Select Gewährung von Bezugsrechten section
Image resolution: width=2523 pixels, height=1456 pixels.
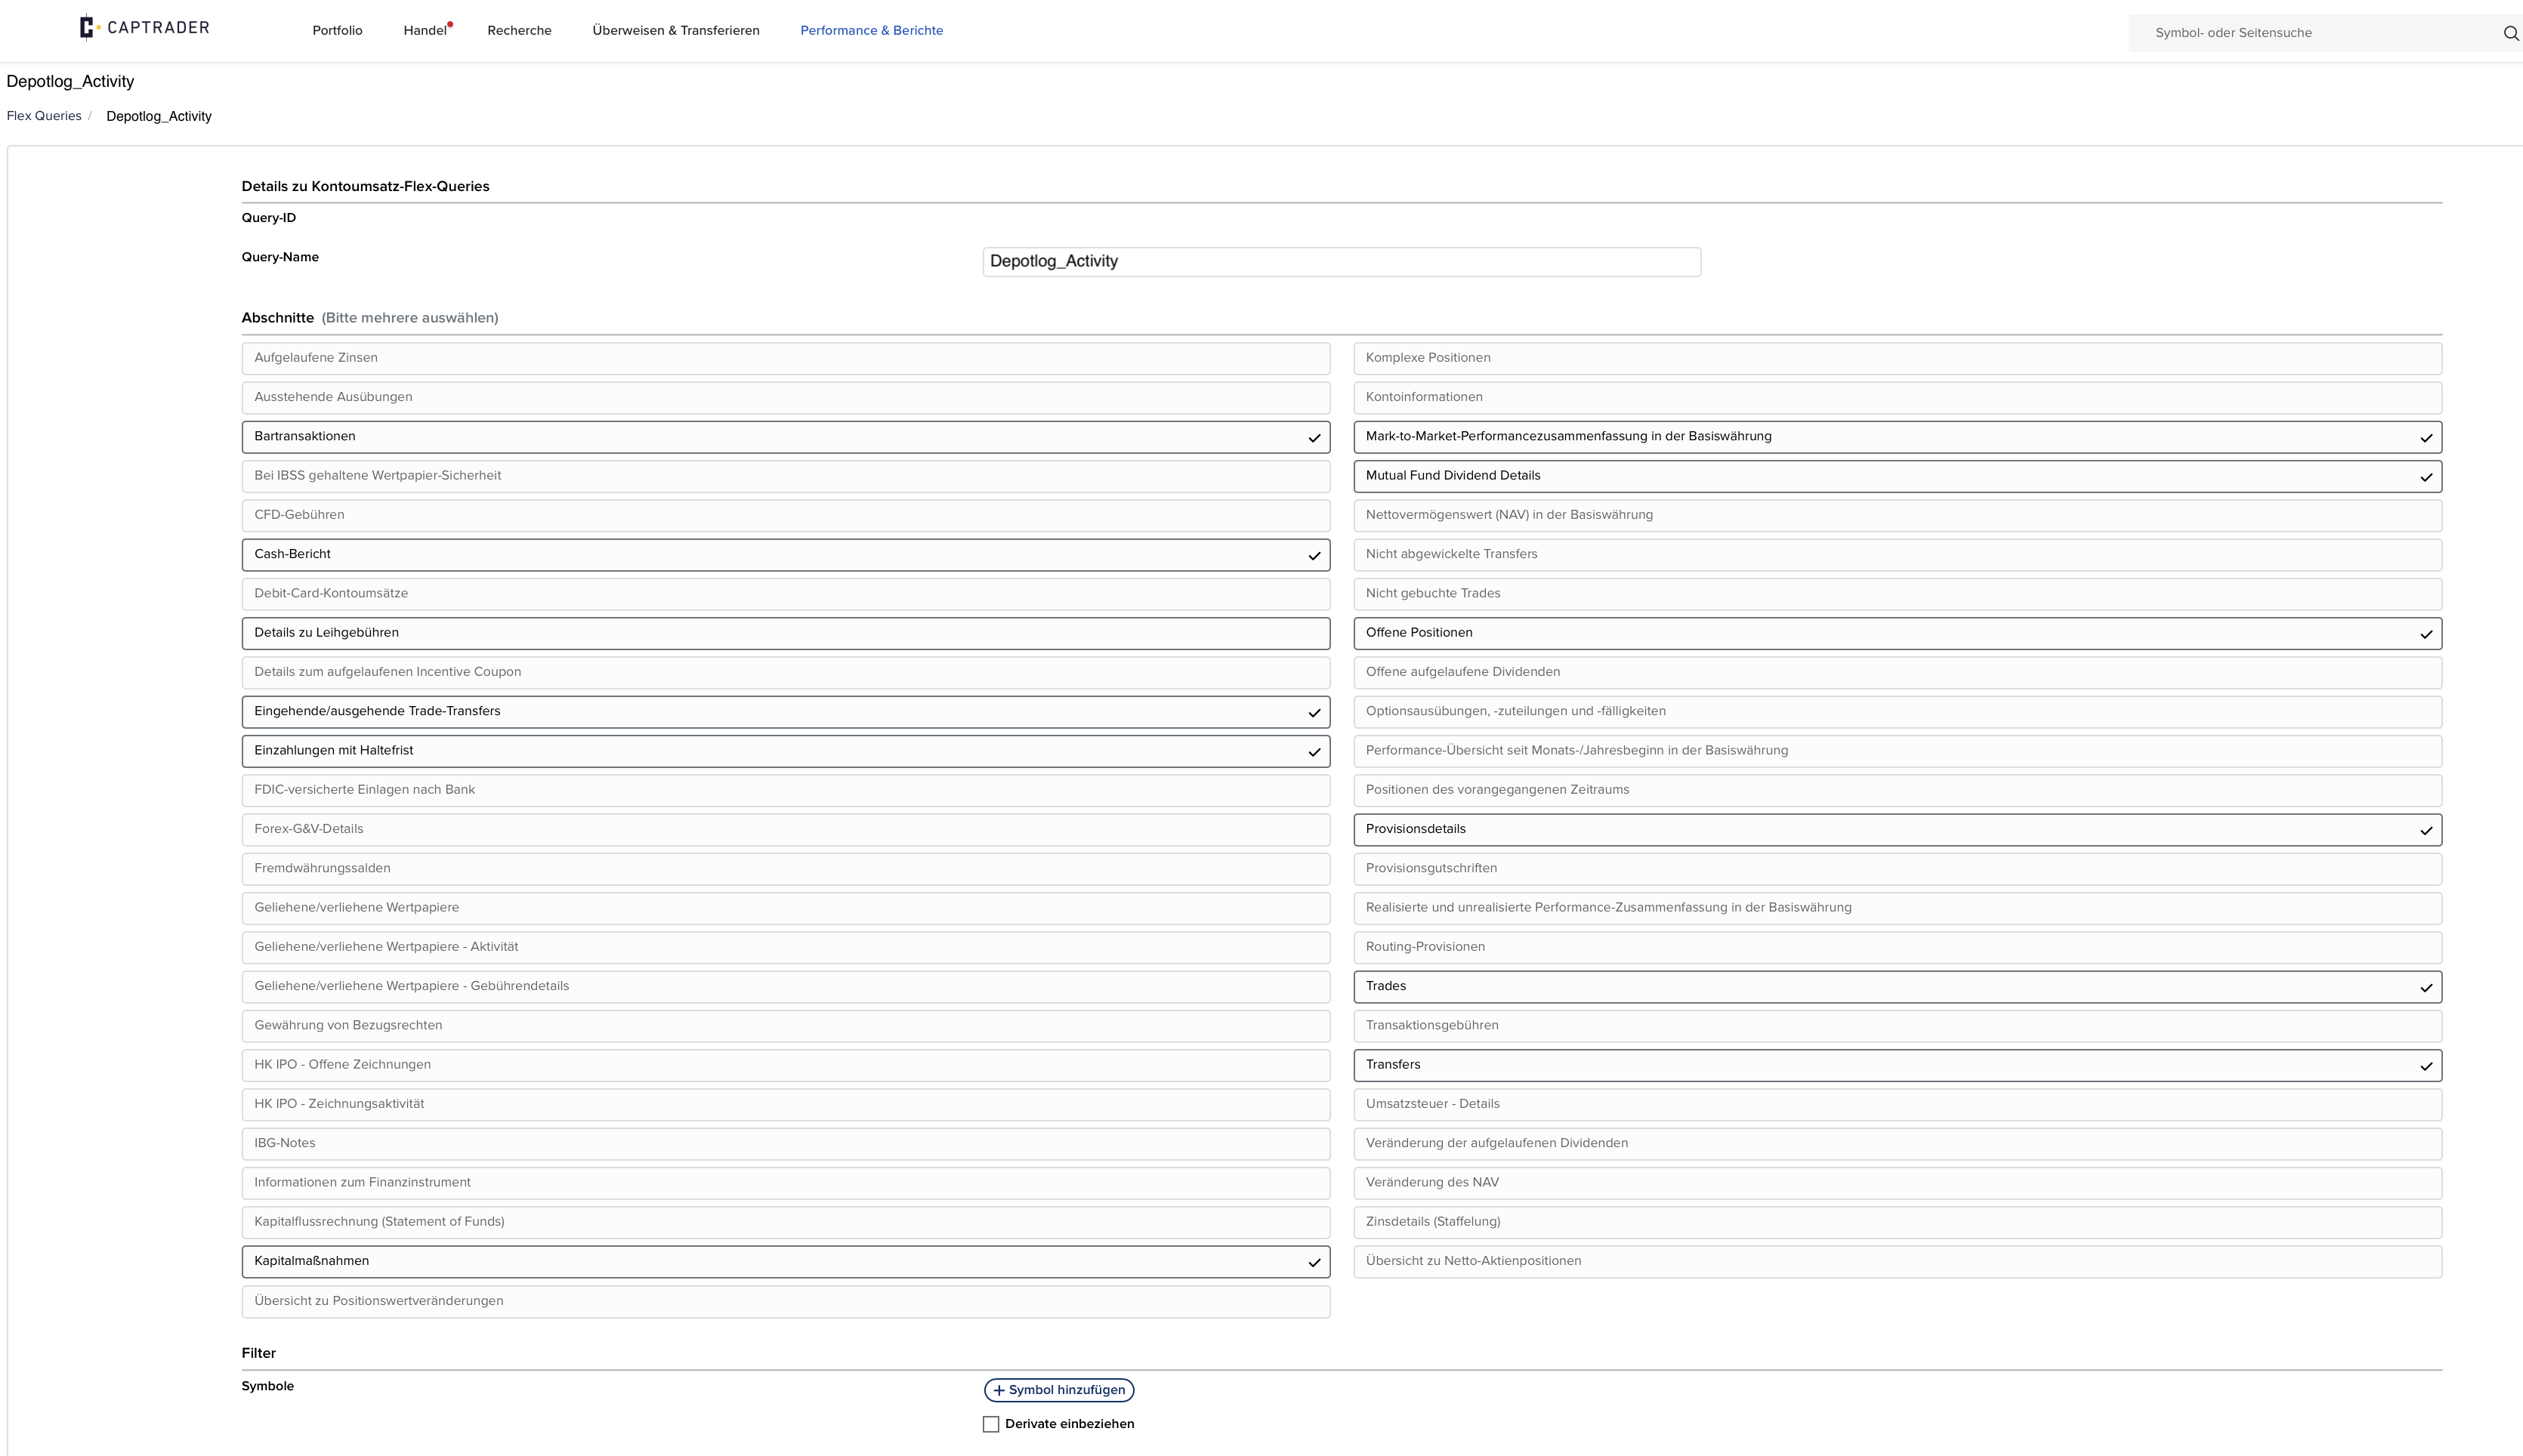[785, 1026]
